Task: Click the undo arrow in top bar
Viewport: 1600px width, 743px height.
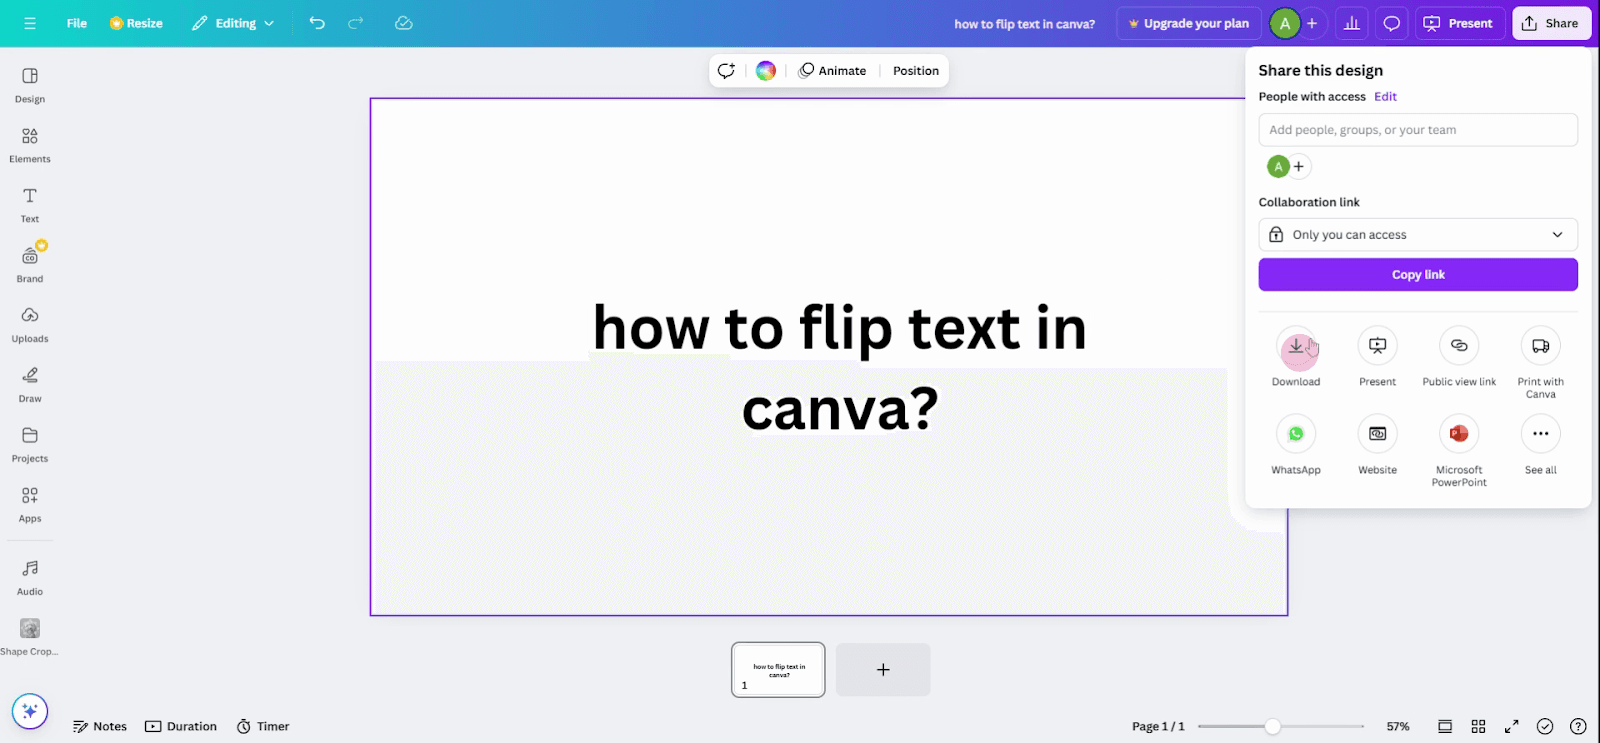Action: (x=317, y=23)
